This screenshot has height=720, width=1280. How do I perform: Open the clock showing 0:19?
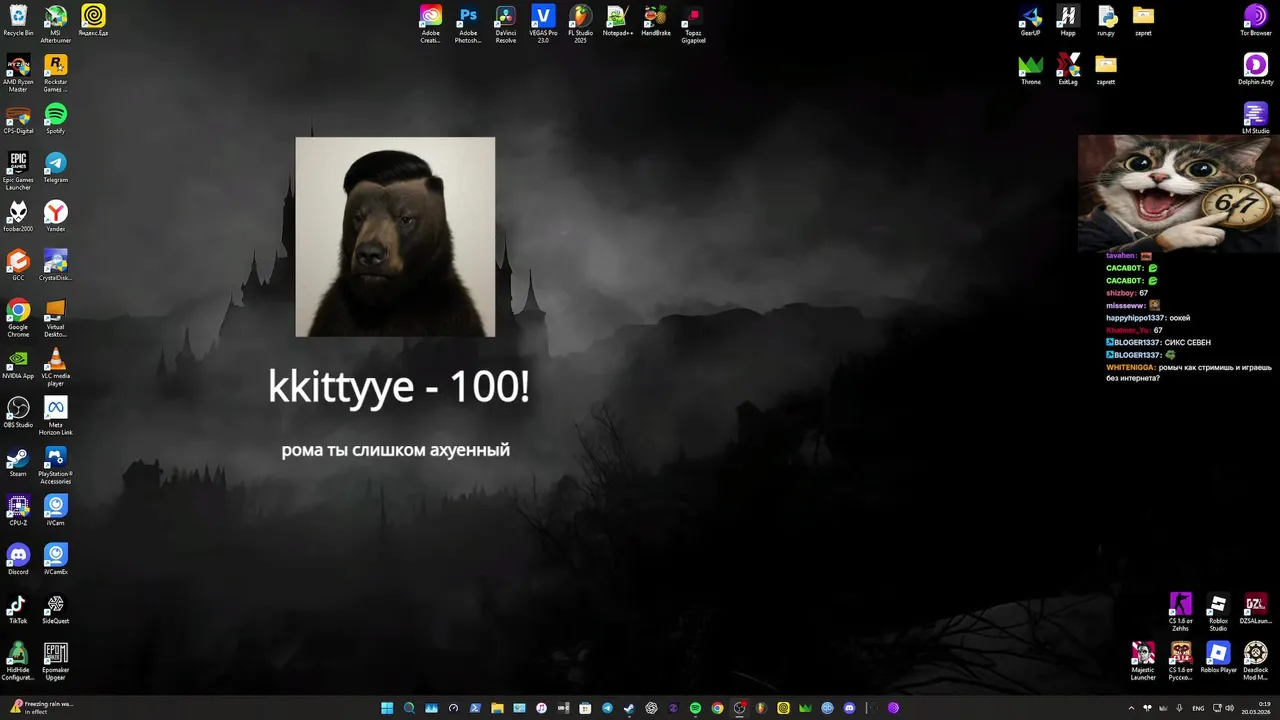(x=1256, y=708)
